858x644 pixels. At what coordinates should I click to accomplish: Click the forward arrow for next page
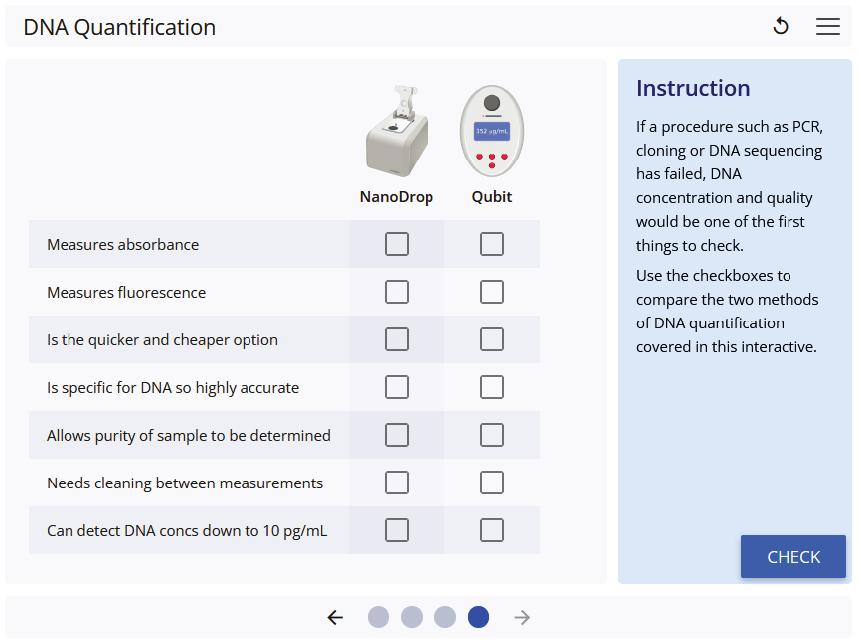522,617
